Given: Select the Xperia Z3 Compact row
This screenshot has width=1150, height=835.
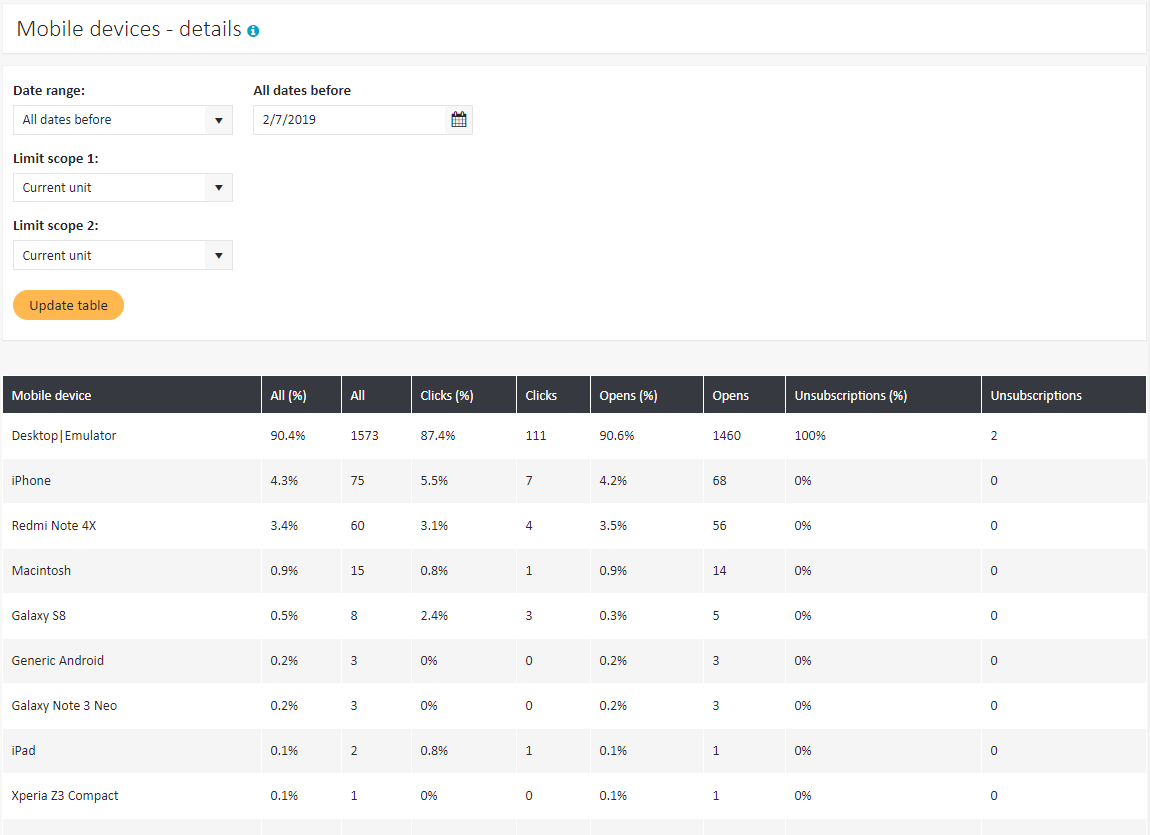Looking at the screenshot, I should pos(65,796).
